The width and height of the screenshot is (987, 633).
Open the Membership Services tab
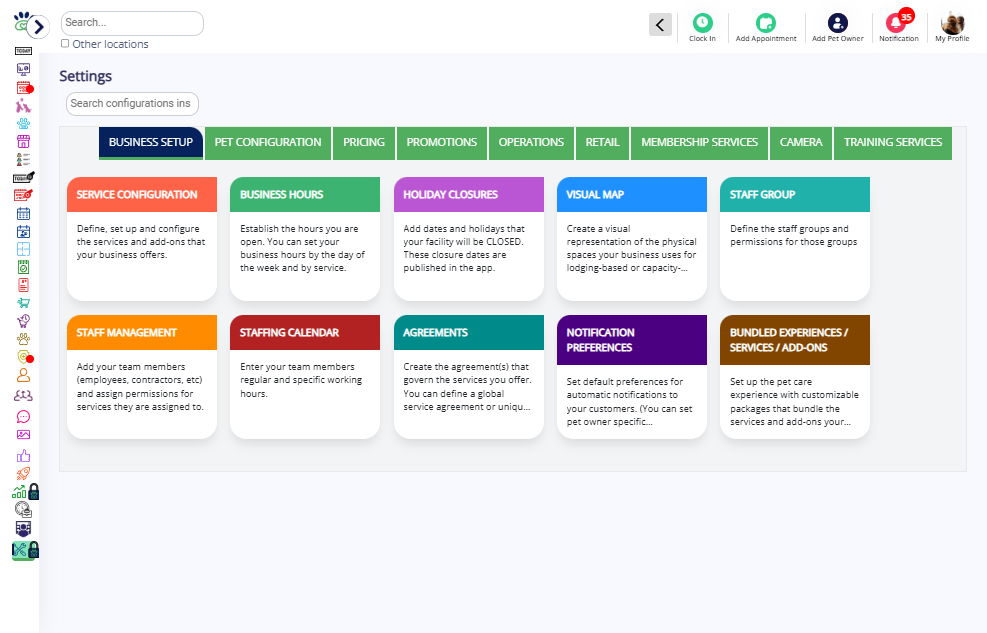tap(699, 143)
